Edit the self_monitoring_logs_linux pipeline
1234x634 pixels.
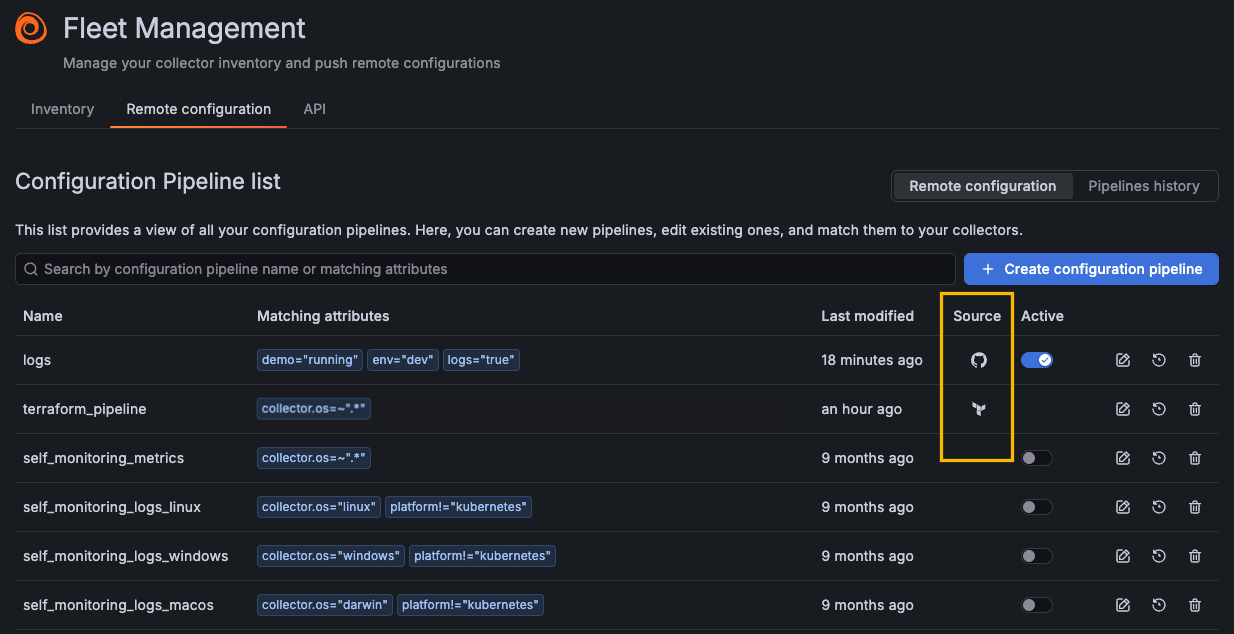[x=1122, y=507]
